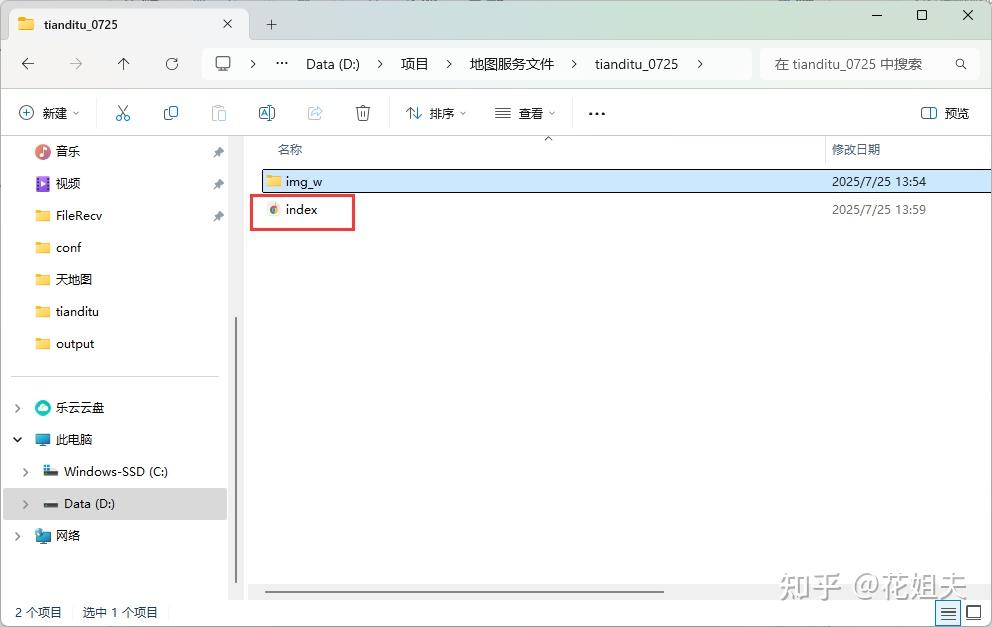The width and height of the screenshot is (992, 627).
Task: Click the 2025/7/25 13:59 date cell
Action: 879,210
